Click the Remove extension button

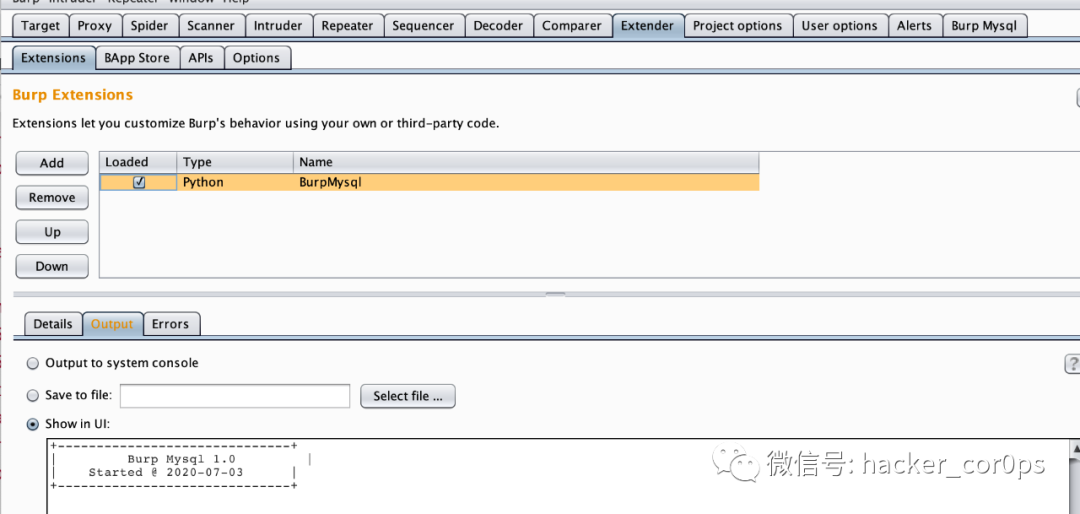[52, 198]
